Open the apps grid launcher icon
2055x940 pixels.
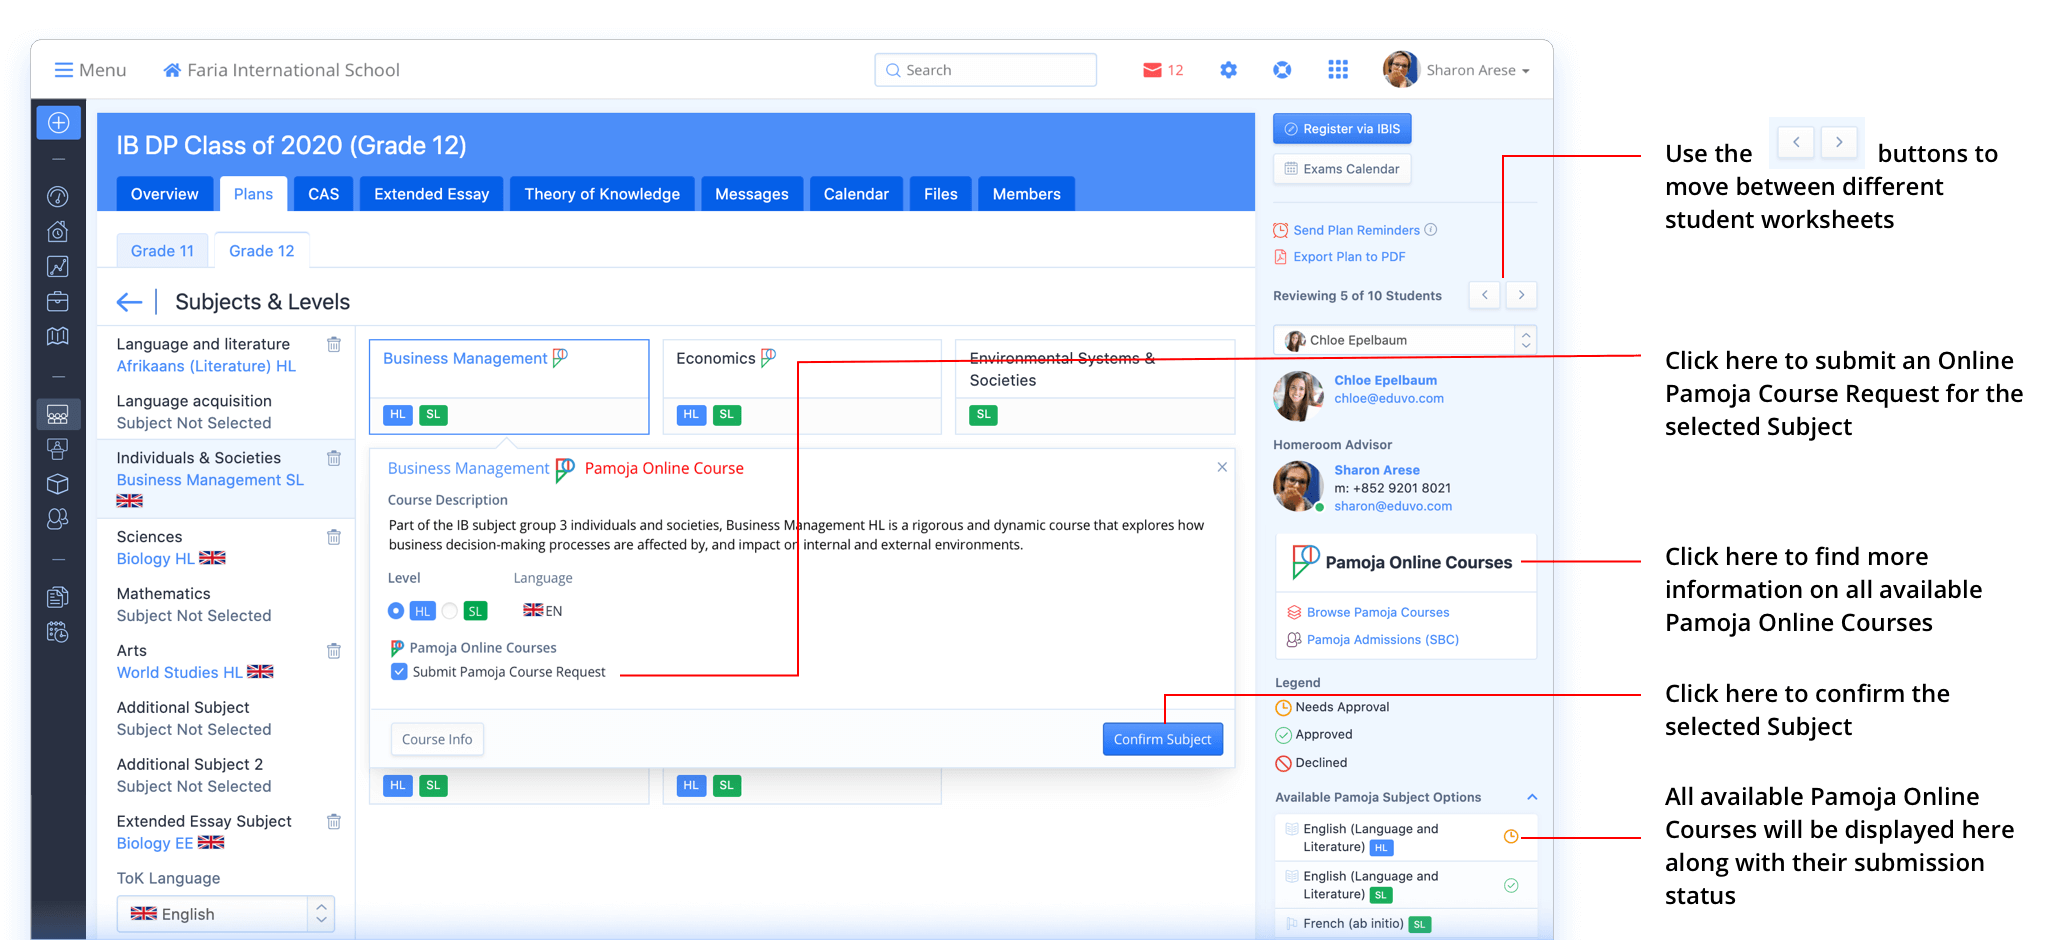tap(1337, 70)
